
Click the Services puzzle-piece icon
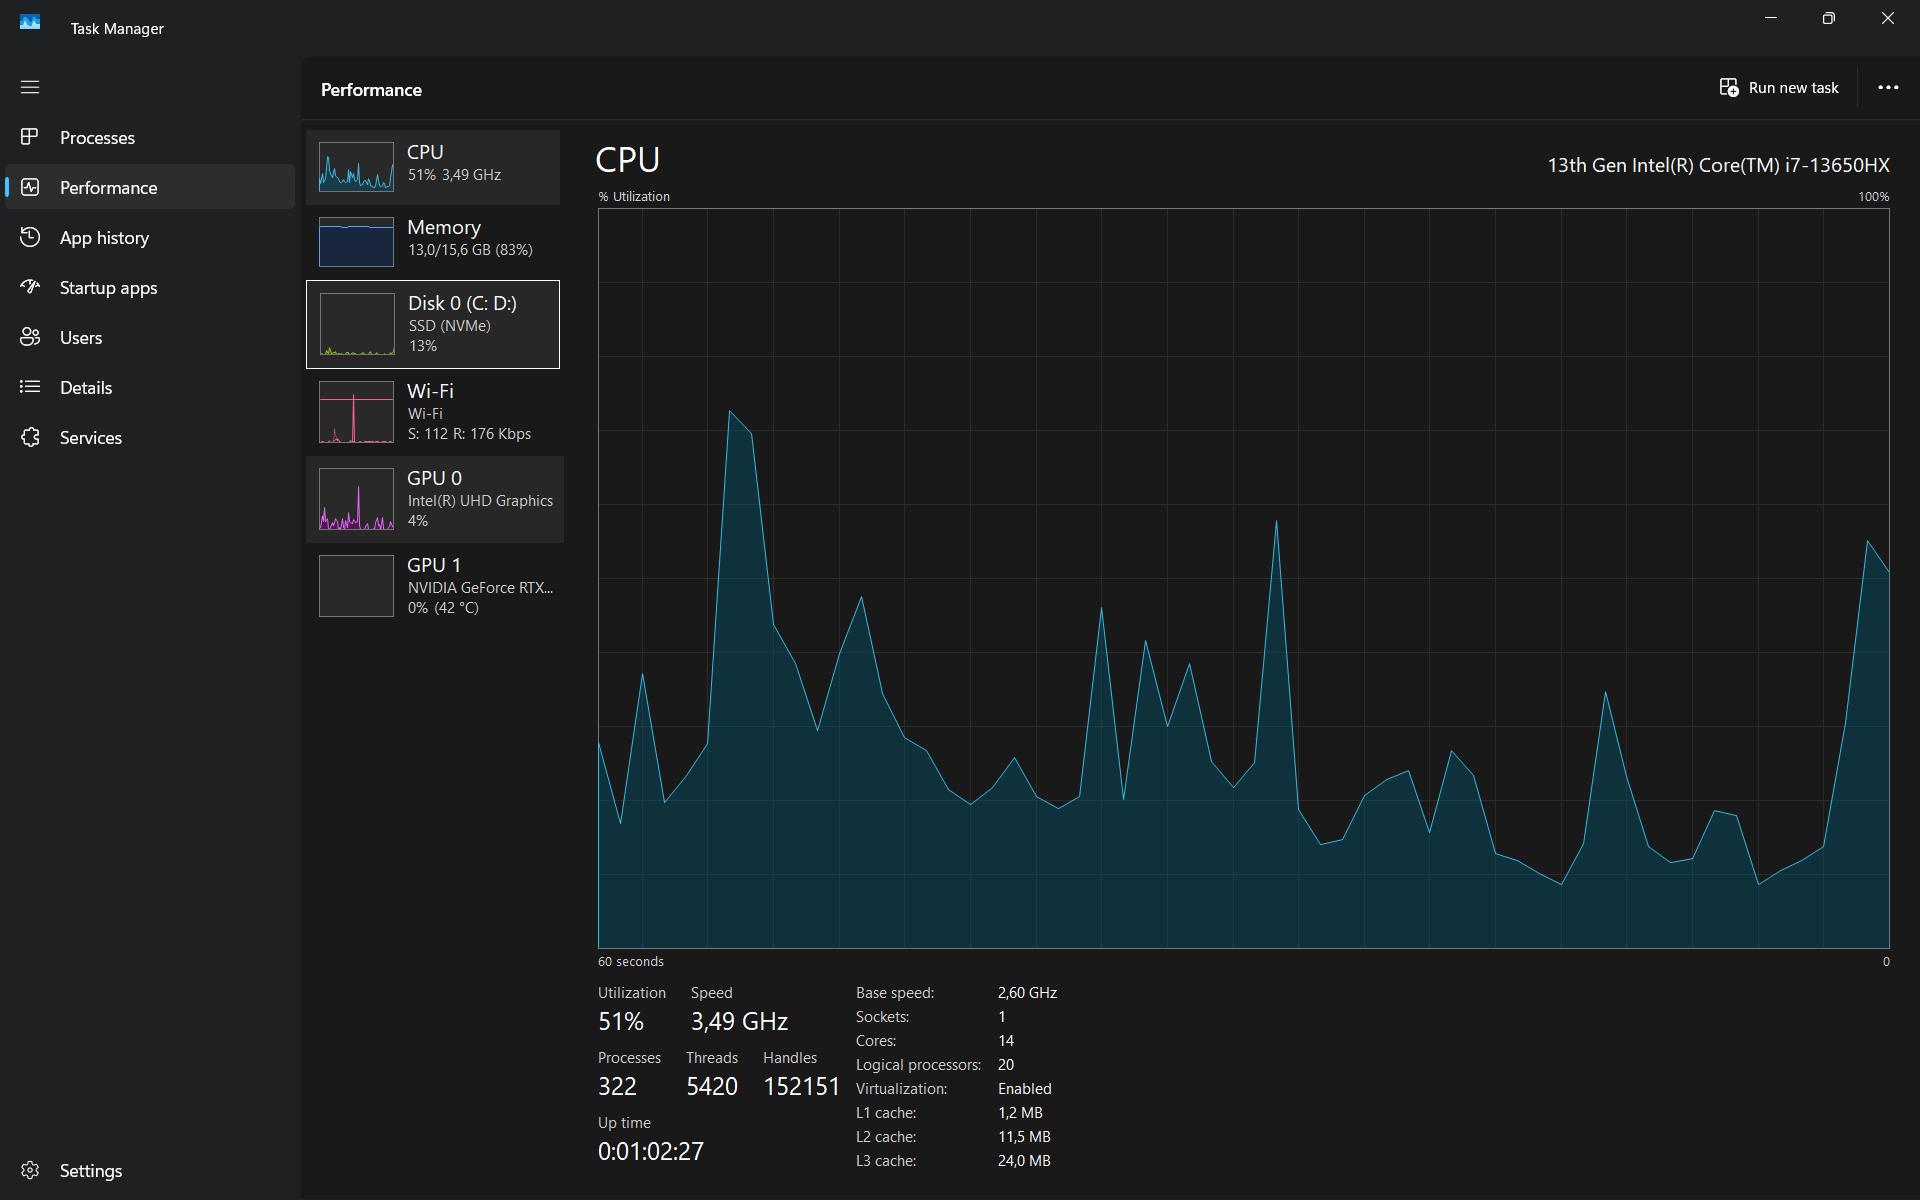[x=30, y=437]
